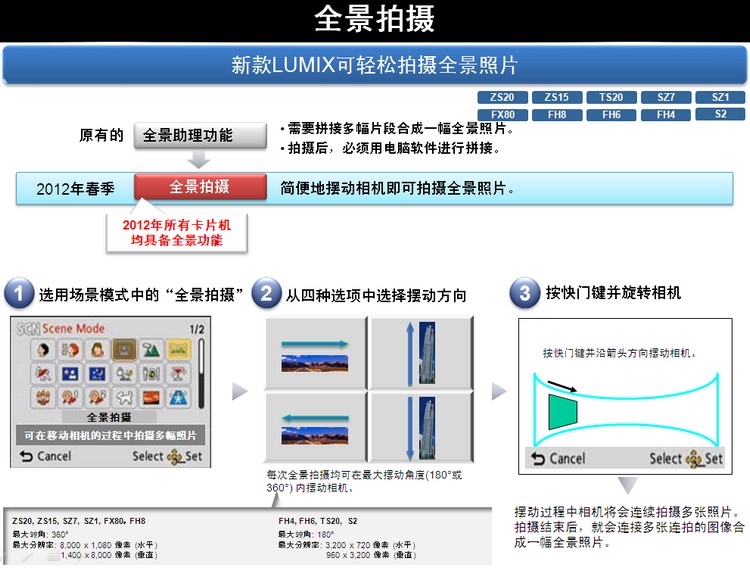Click the TS20 model tag

(x=611, y=97)
